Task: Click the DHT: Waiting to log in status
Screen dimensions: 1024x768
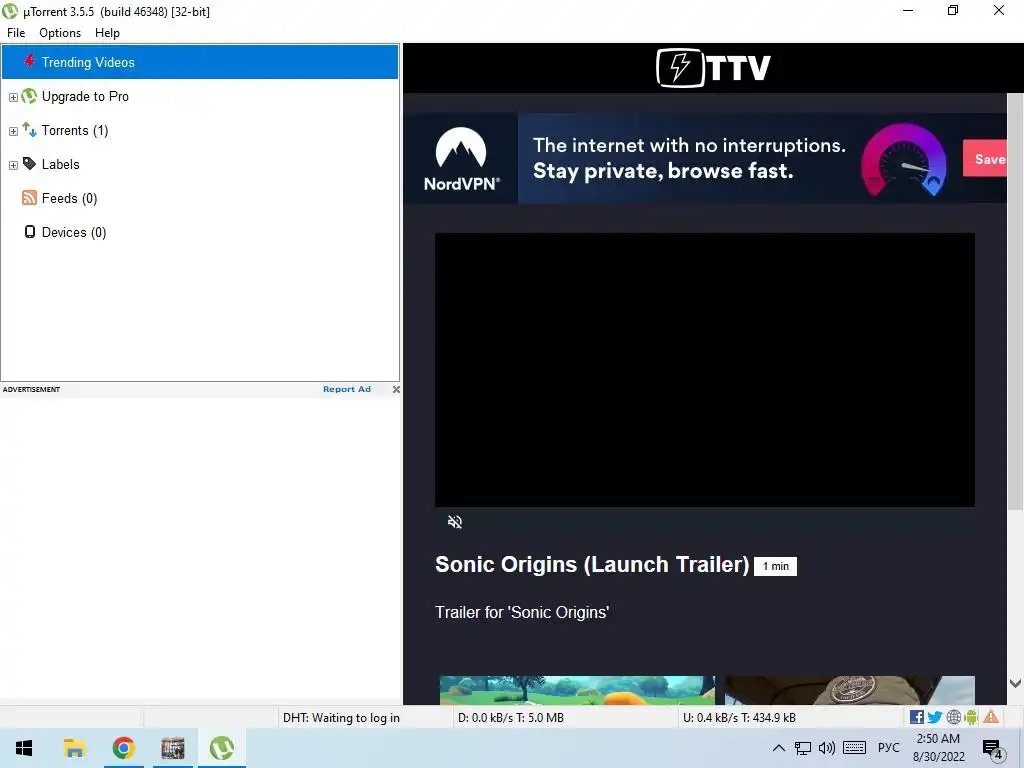Action: (x=341, y=718)
